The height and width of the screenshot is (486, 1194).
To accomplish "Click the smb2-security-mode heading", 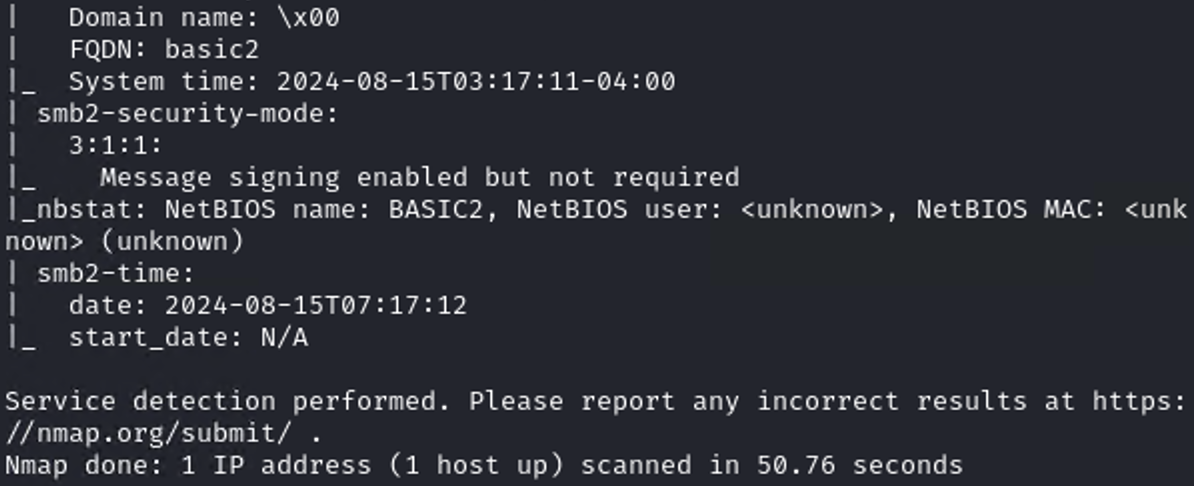I will tap(187, 114).
